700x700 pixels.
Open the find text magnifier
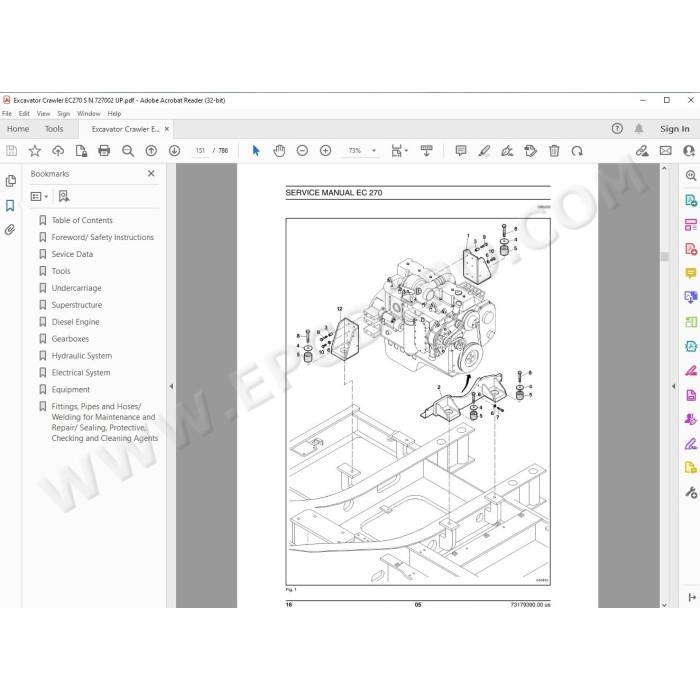click(128, 151)
